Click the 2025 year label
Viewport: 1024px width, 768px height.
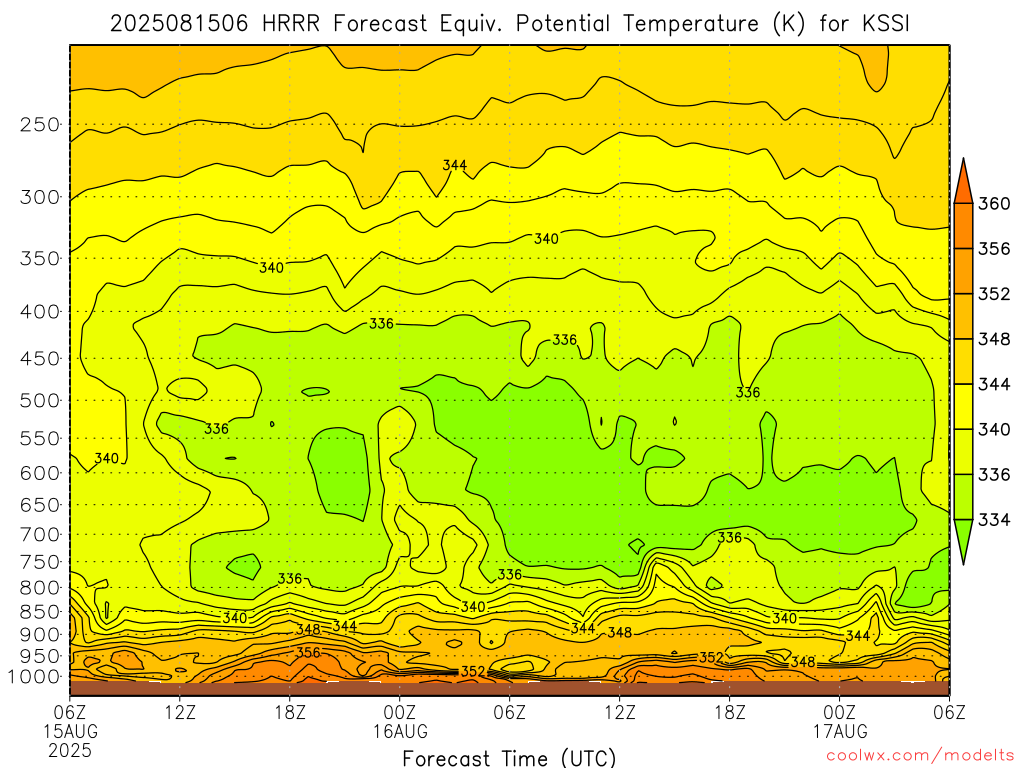click(x=70, y=750)
